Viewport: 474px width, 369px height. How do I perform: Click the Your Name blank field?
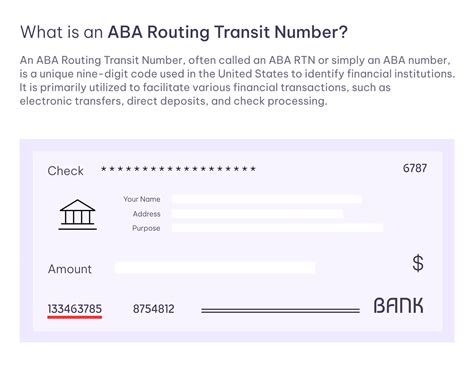[267, 199]
